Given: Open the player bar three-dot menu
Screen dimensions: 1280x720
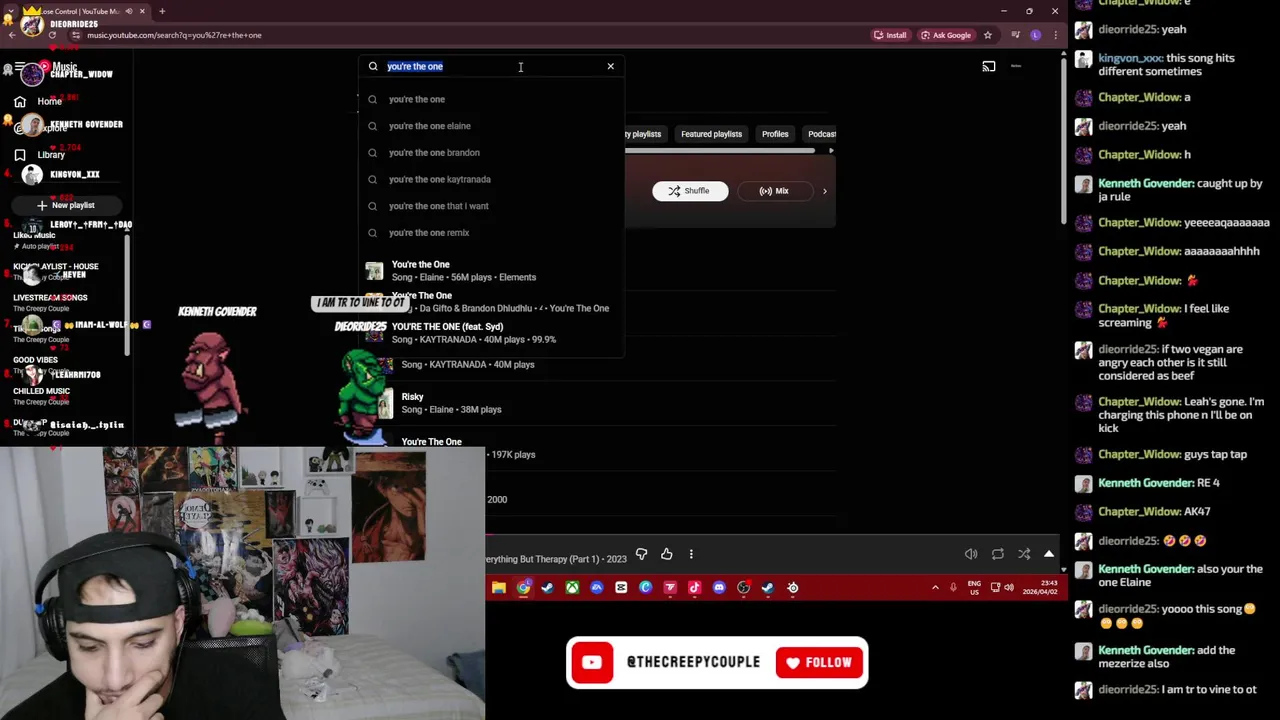Looking at the screenshot, I should click(691, 554).
